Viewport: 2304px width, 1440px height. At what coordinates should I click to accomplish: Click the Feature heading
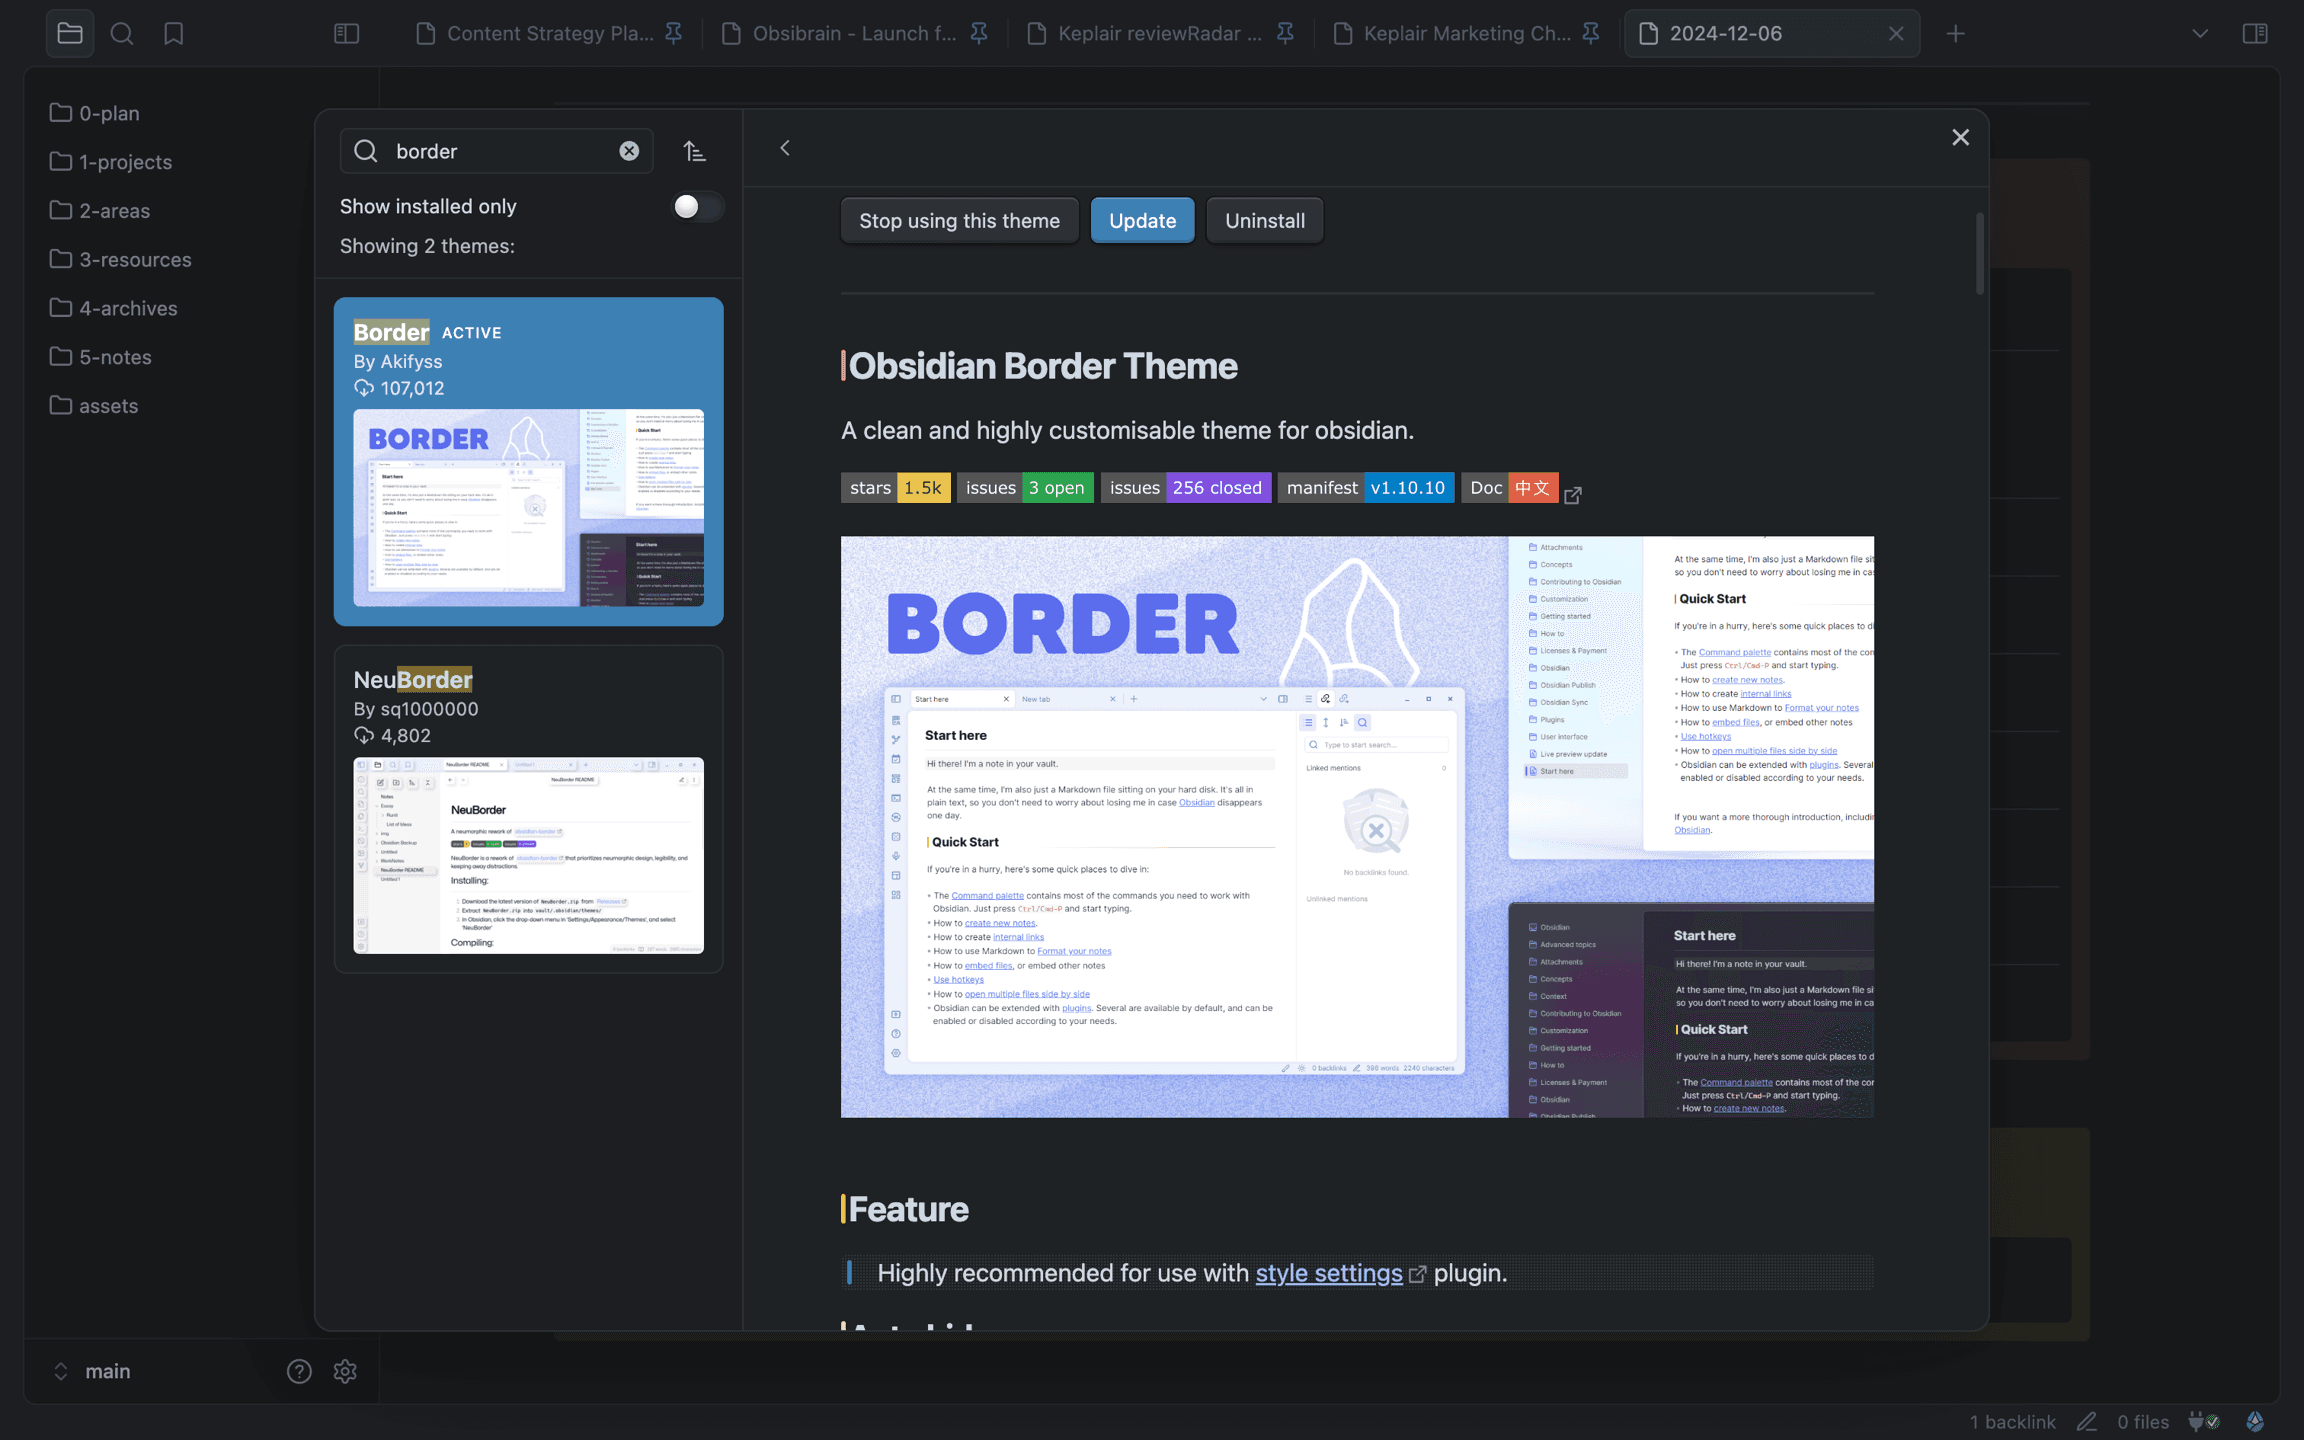(908, 1209)
